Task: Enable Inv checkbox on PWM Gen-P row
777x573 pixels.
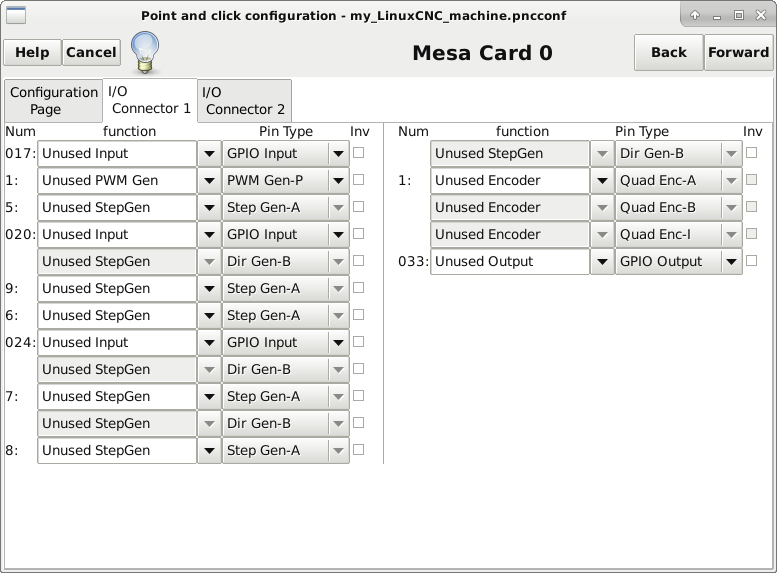Action: pyautogui.click(x=358, y=179)
